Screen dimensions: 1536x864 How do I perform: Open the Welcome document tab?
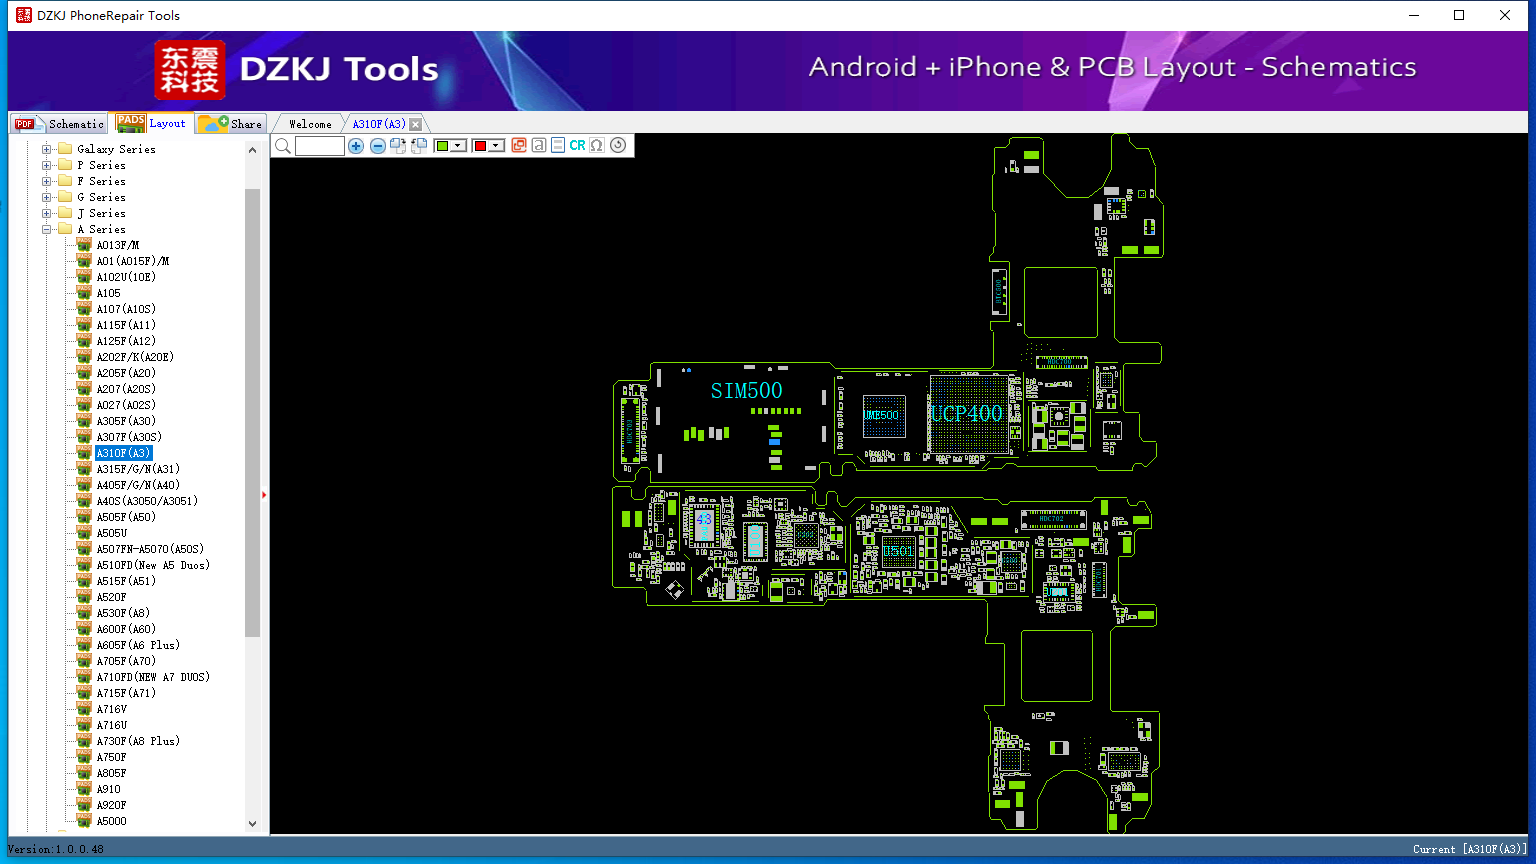click(310, 124)
